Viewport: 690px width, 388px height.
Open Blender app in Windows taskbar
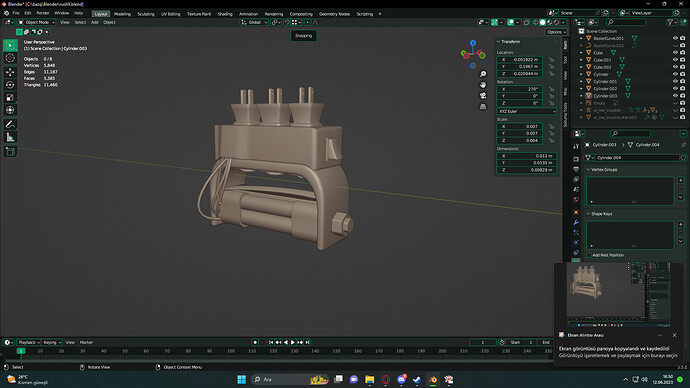(x=433, y=379)
